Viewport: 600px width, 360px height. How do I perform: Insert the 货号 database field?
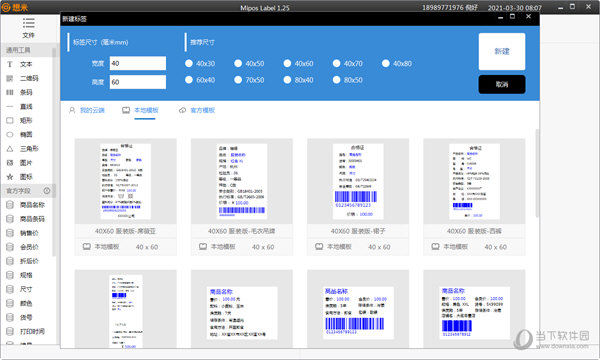(27, 317)
